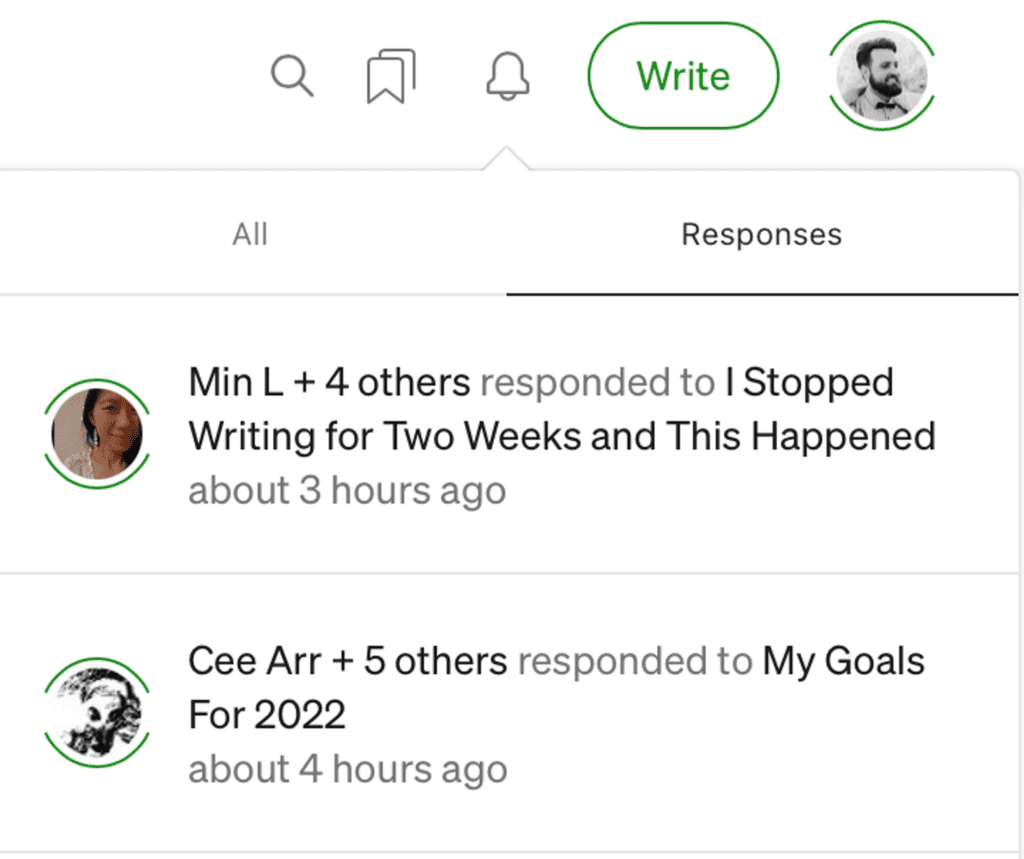This screenshot has width=1024, height=859.
Task: Open the user profile avatar menu
Action: point(882,76)
